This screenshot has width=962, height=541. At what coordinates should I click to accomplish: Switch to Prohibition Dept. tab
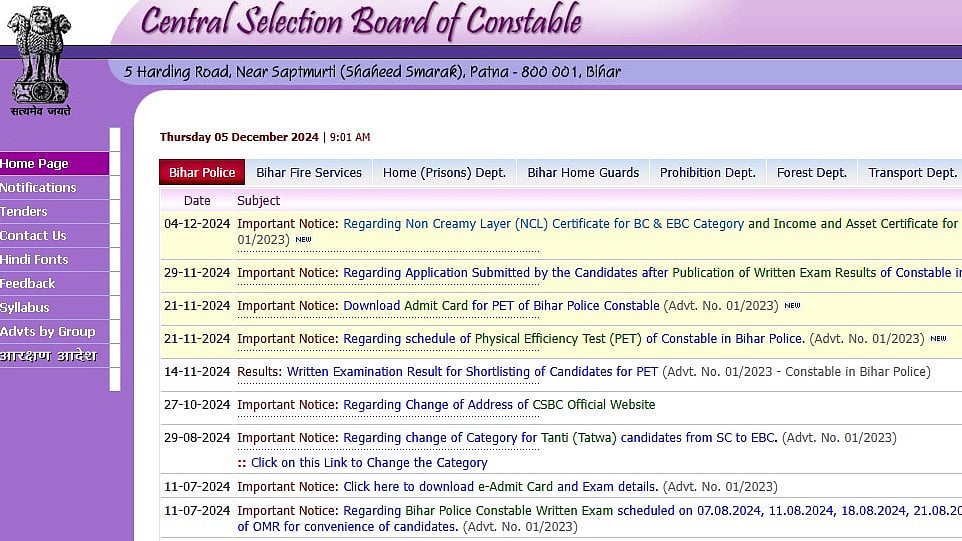click(x=707, y=172)
